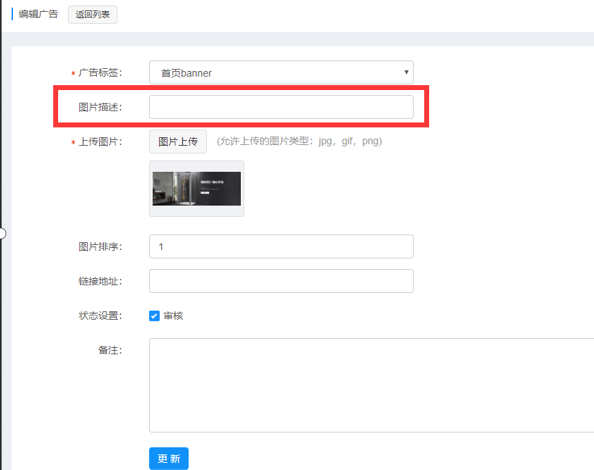Click the 返回列表 button
The image size is (594, 470).
point(92,14)
